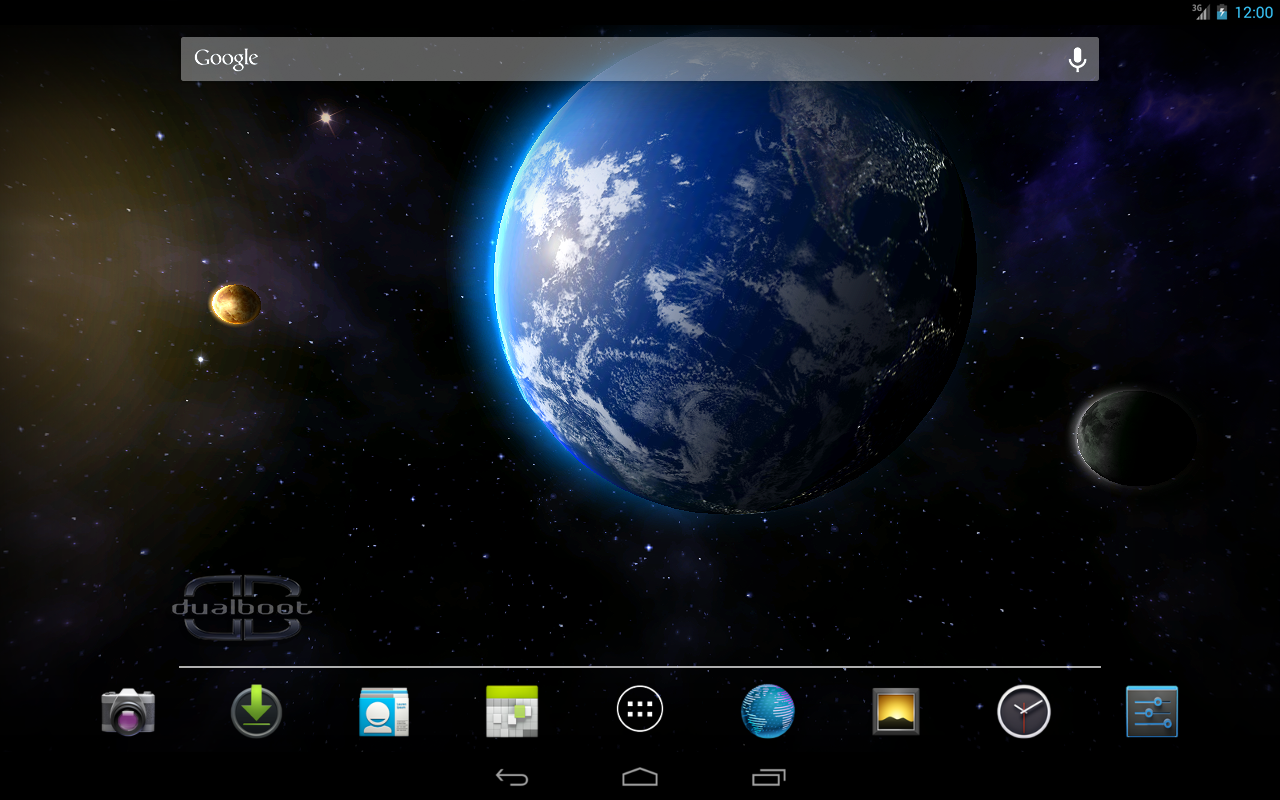Tap the 3G signal strength indicator
This screenshot has height=800, width=1280.
click(x=1201, y=12)
